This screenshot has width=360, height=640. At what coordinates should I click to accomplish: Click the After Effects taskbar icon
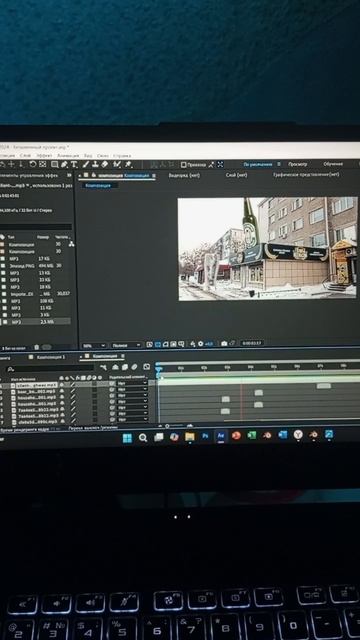tap(221, 436)
